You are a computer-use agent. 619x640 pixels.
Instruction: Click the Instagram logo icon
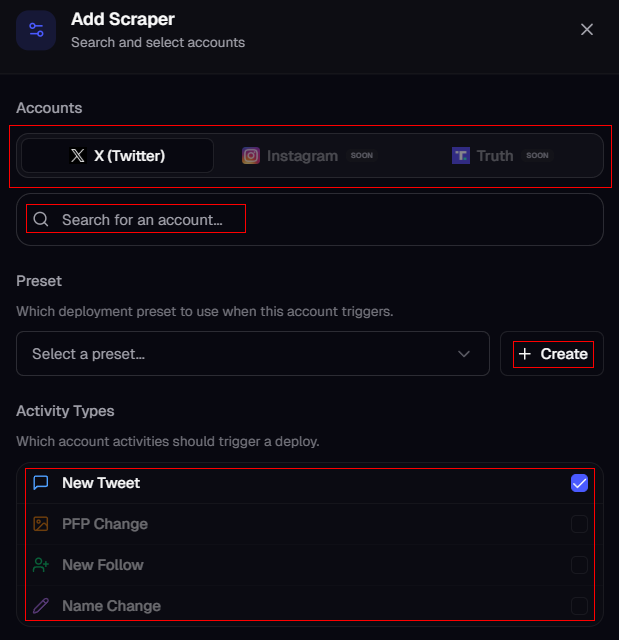tap(251, 156)
